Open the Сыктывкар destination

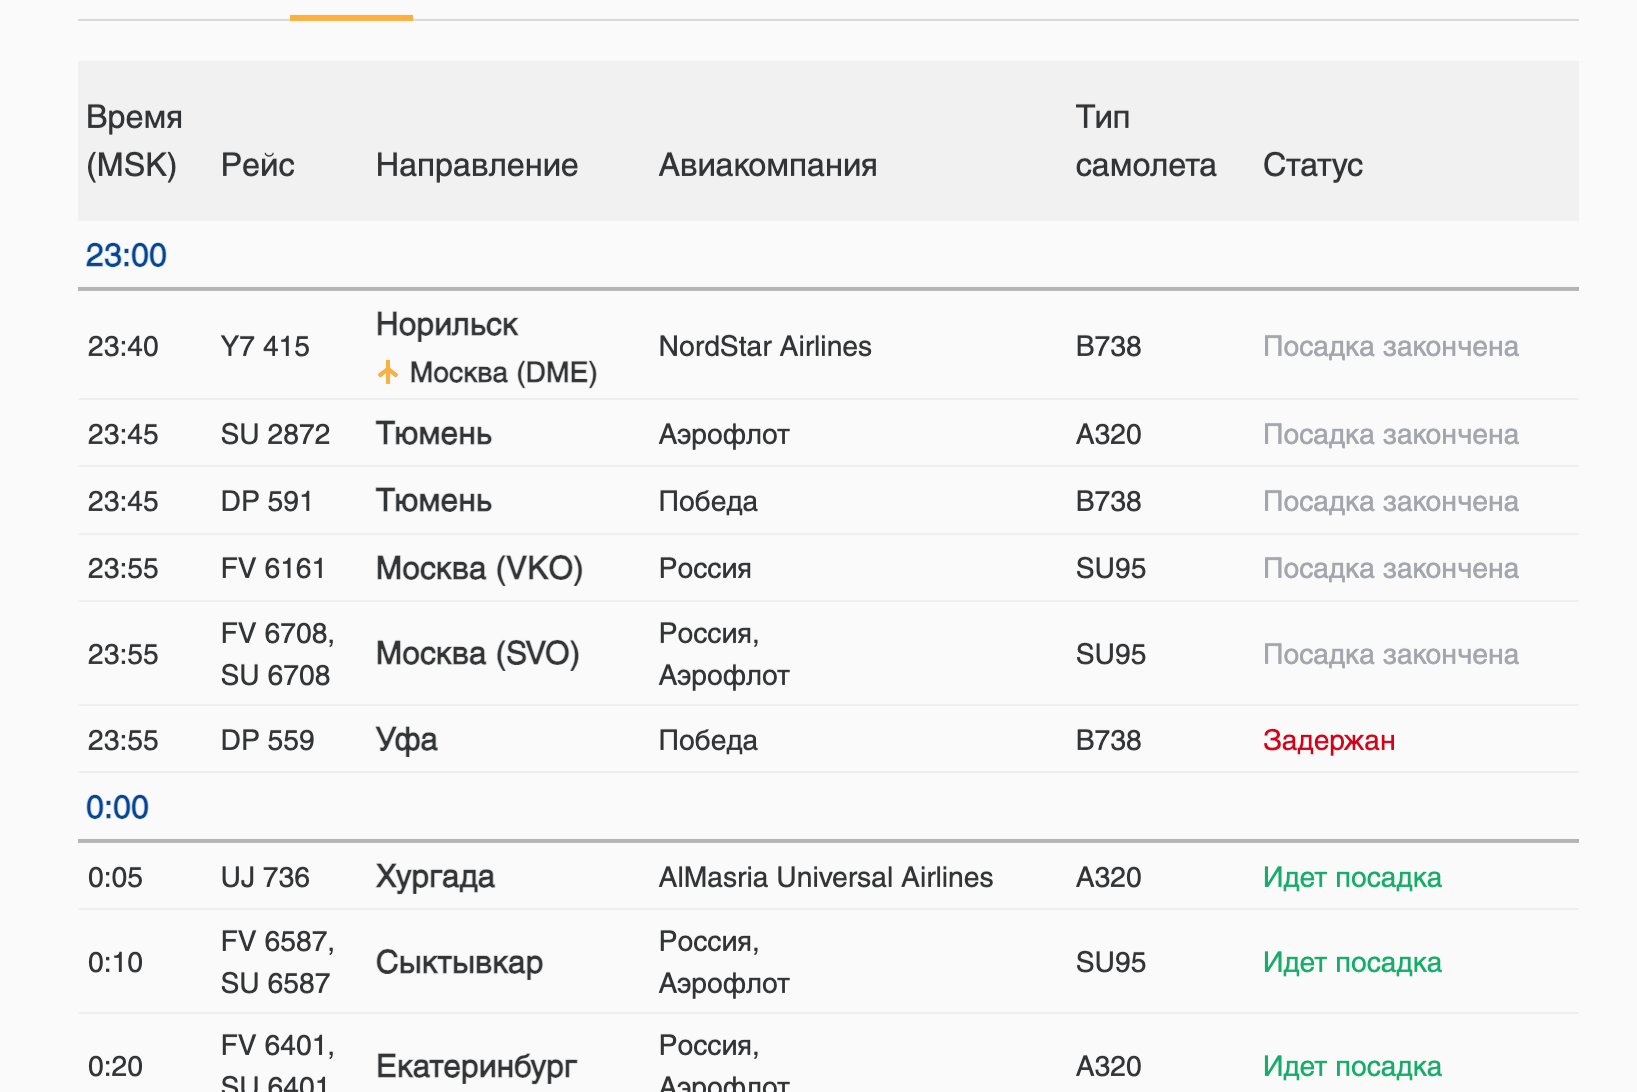pos(459,962)
